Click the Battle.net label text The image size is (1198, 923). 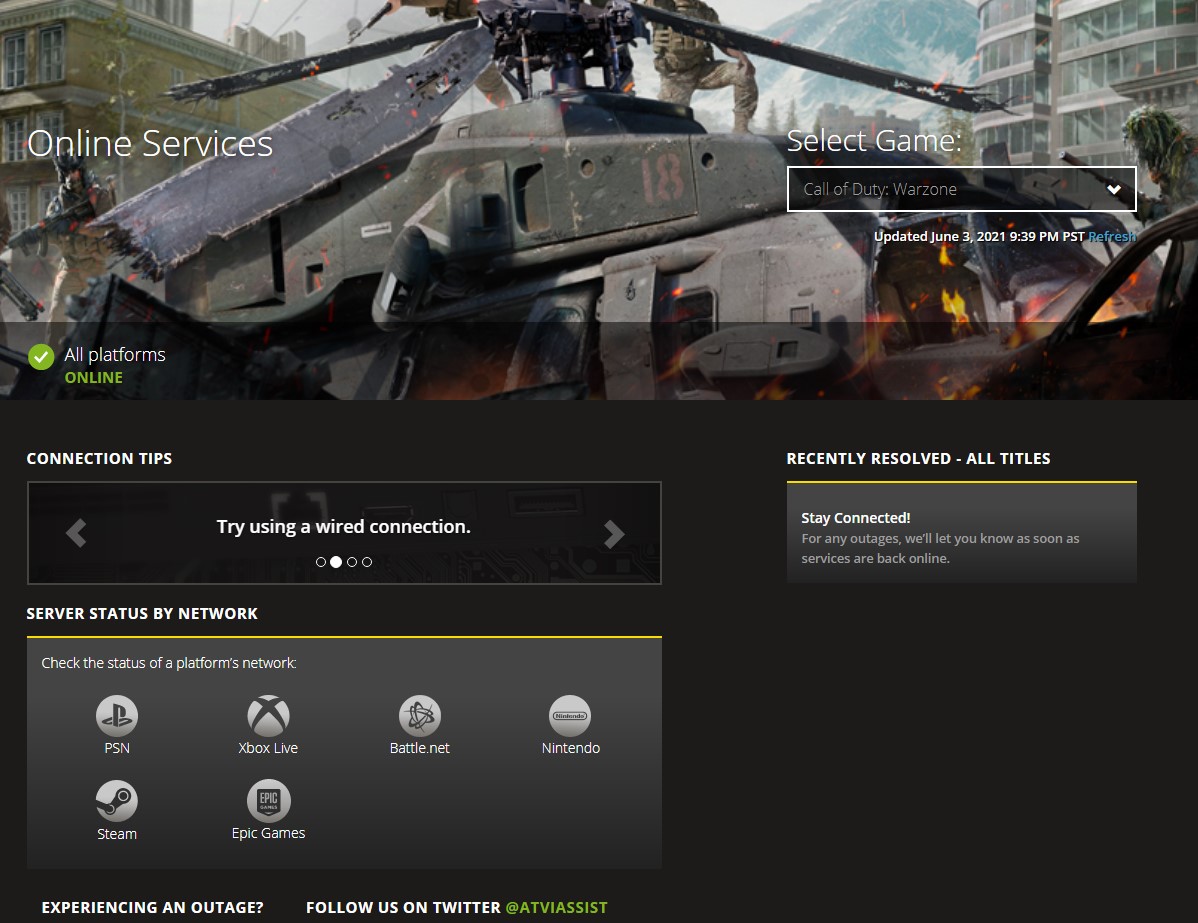(x=419, y=748)
